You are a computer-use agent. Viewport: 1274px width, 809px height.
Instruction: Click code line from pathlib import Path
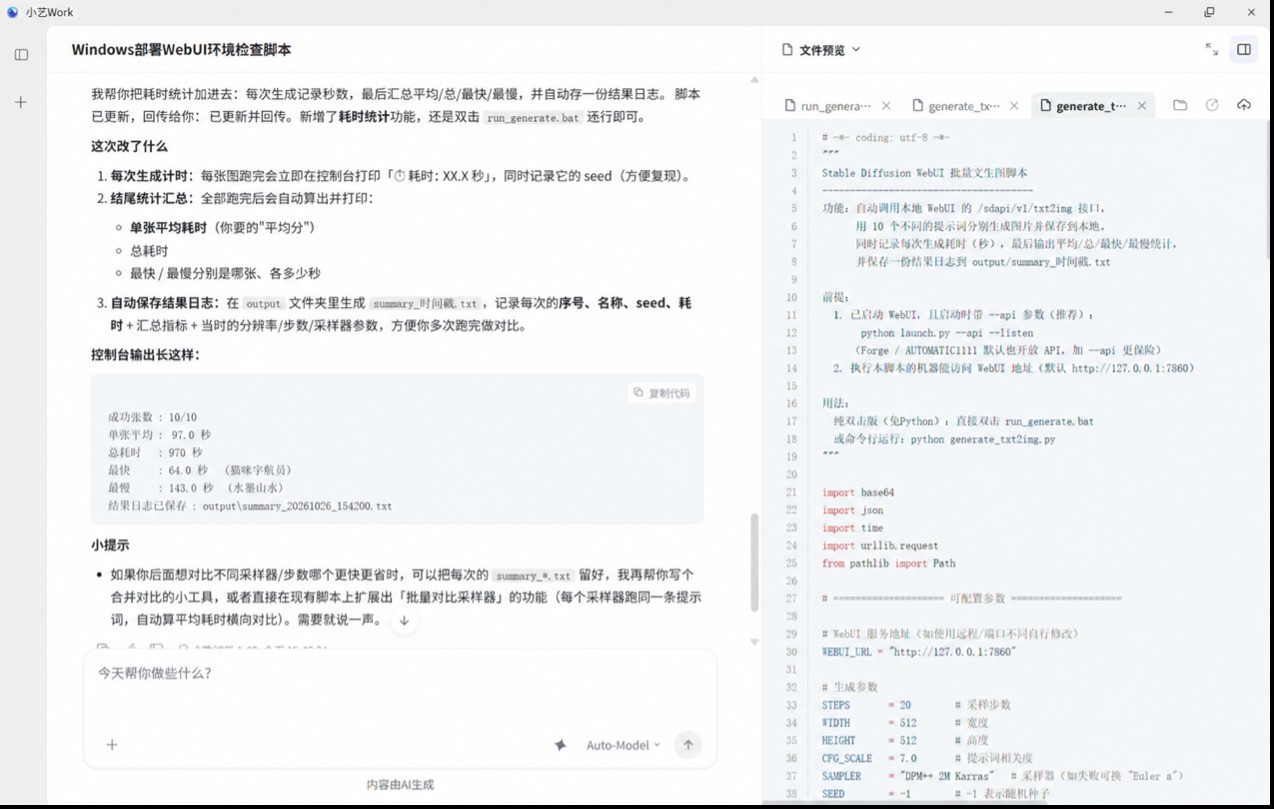coord(889,564)
